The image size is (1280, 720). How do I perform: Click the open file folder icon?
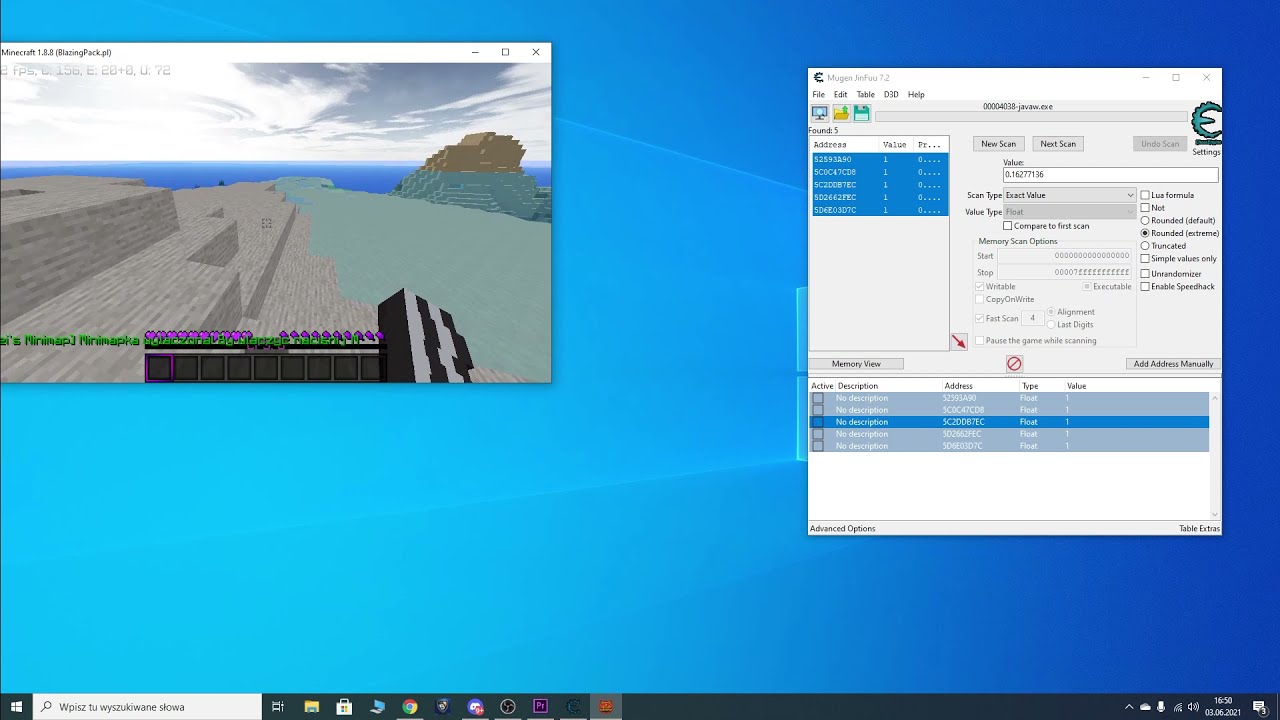(x=841, y=113)
